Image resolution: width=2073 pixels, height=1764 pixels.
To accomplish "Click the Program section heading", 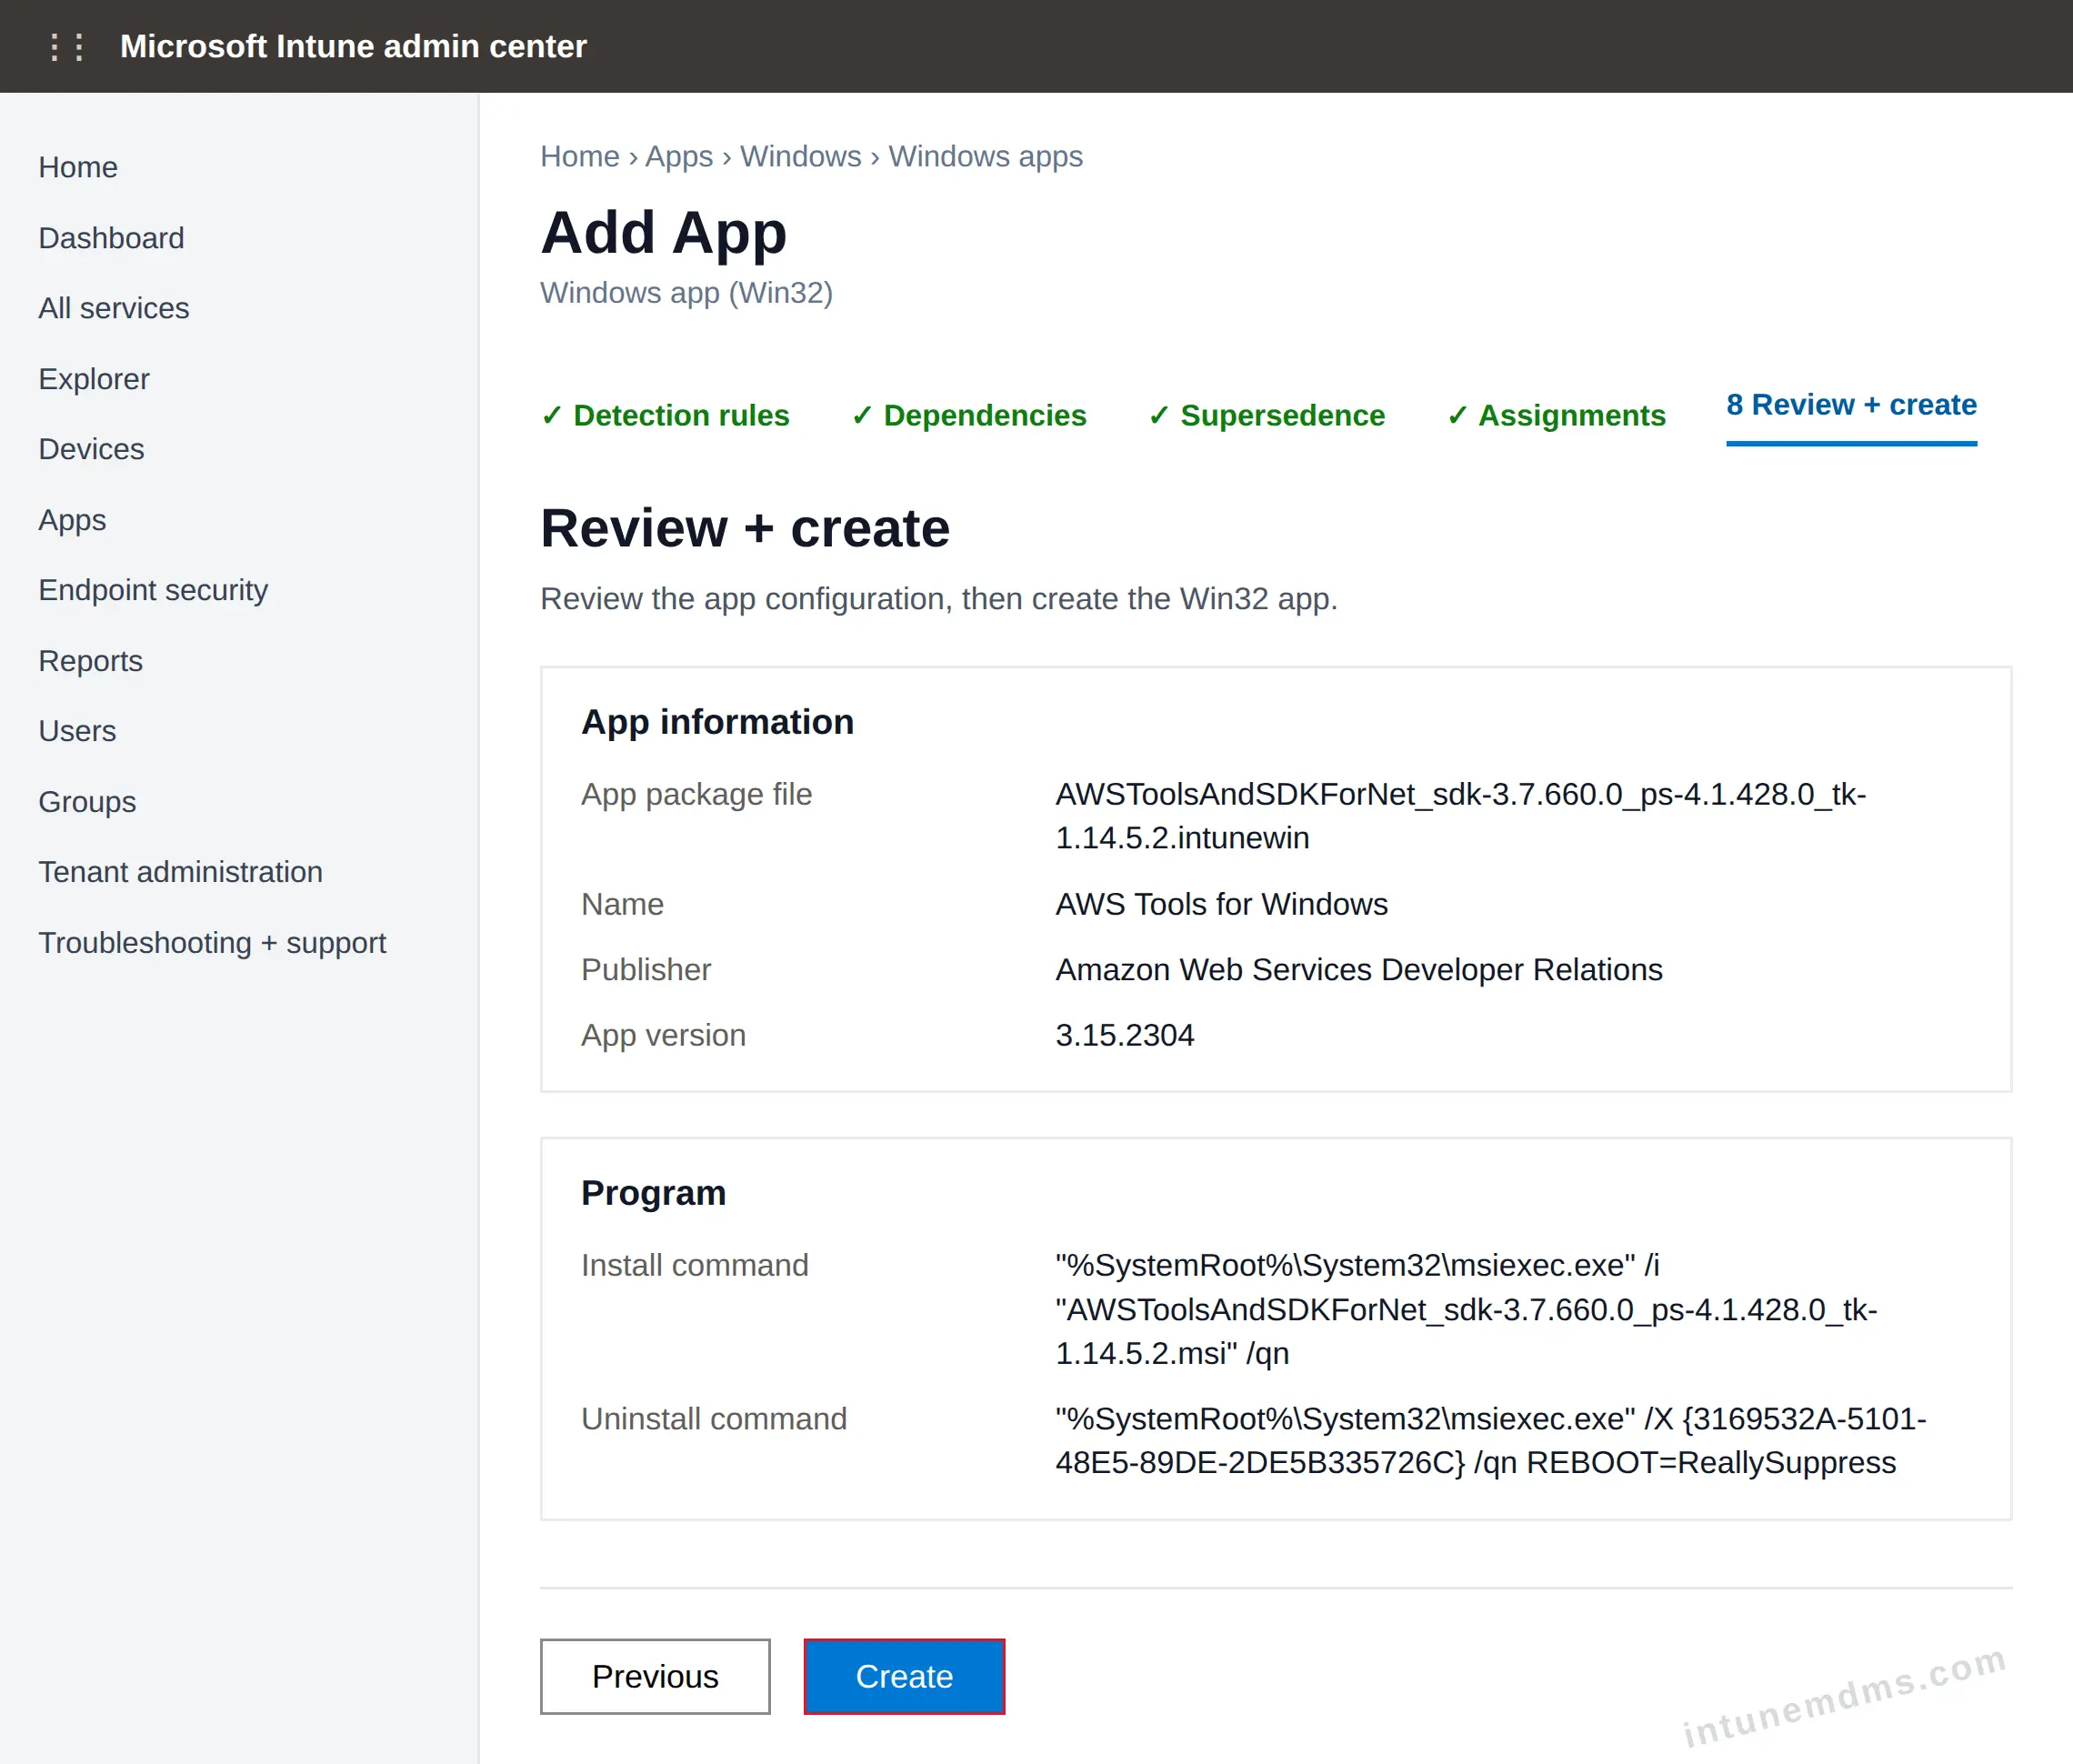I will (653, 1193).
